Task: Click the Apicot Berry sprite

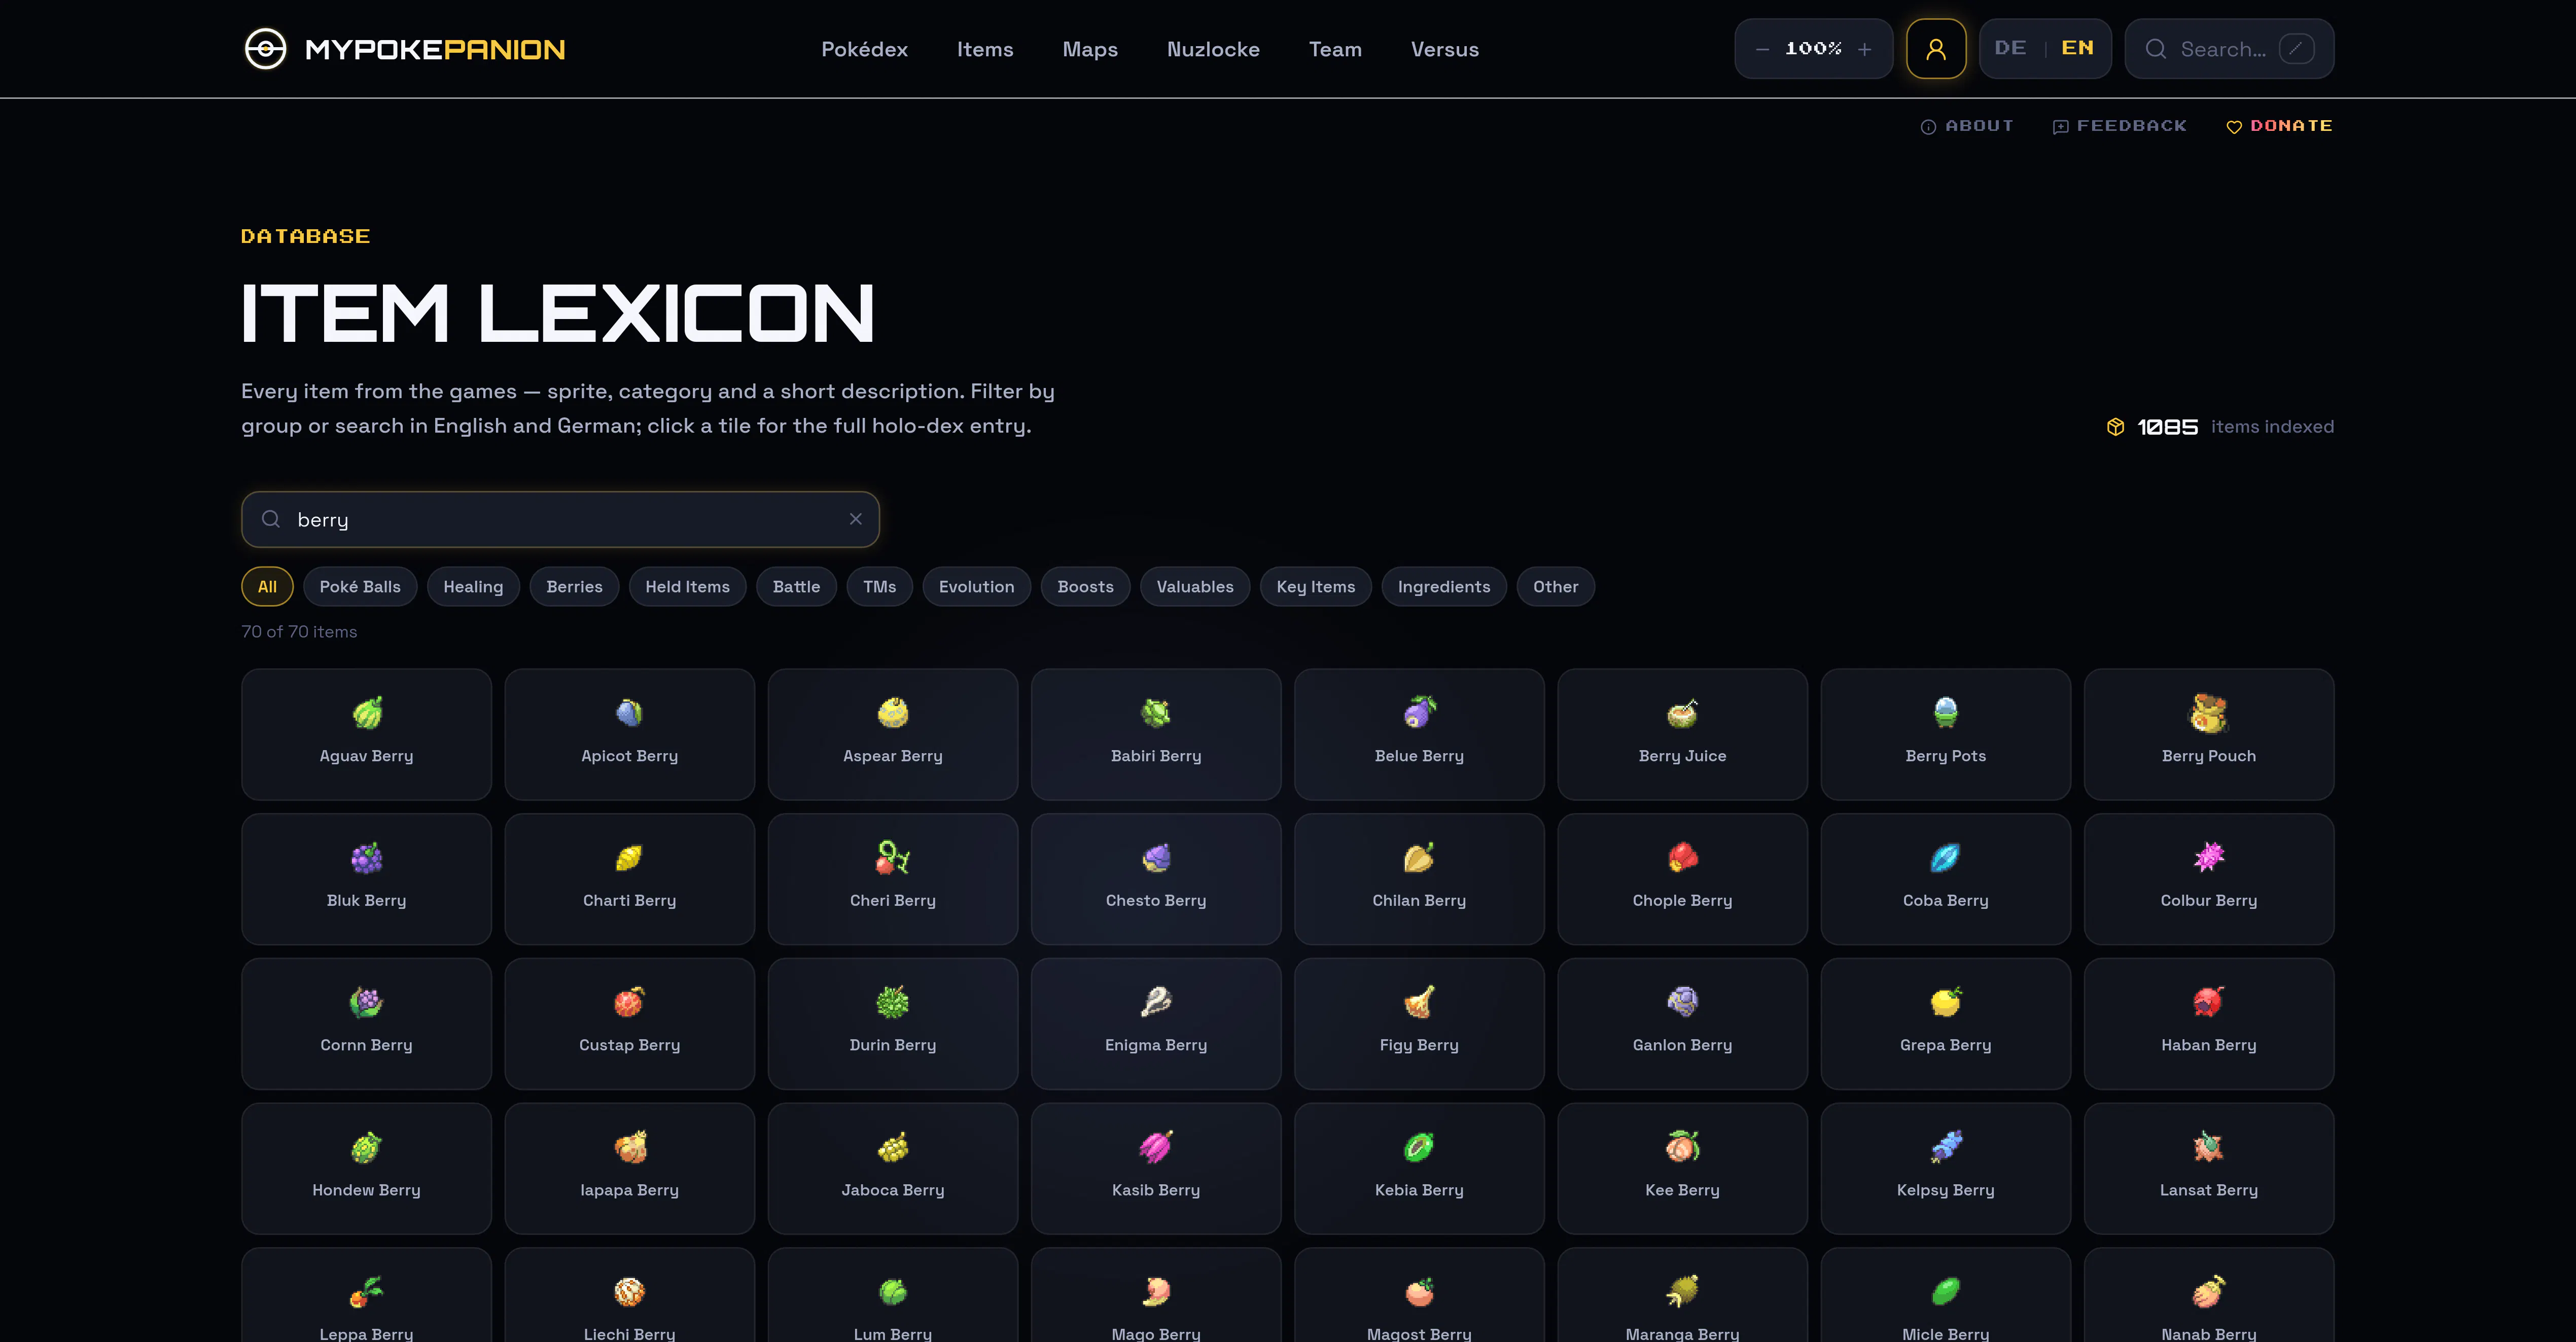Action: tap(630, 713)
